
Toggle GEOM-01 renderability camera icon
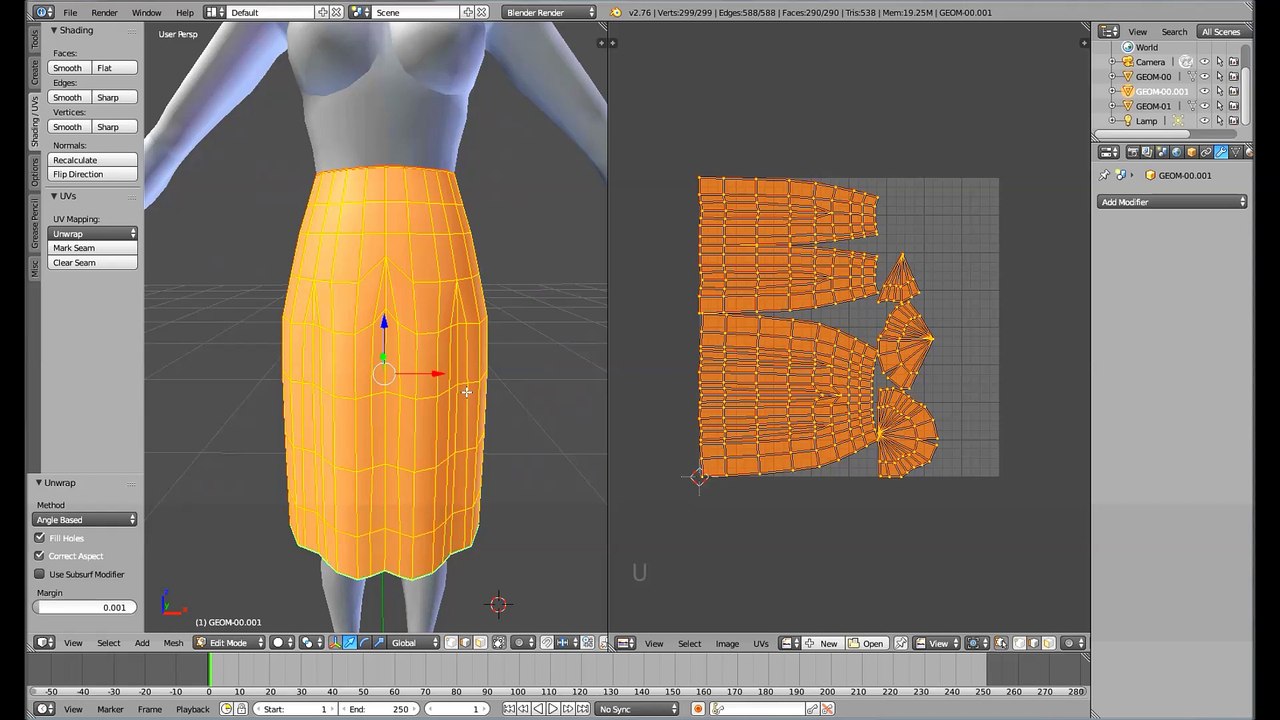pos(1234,106)
